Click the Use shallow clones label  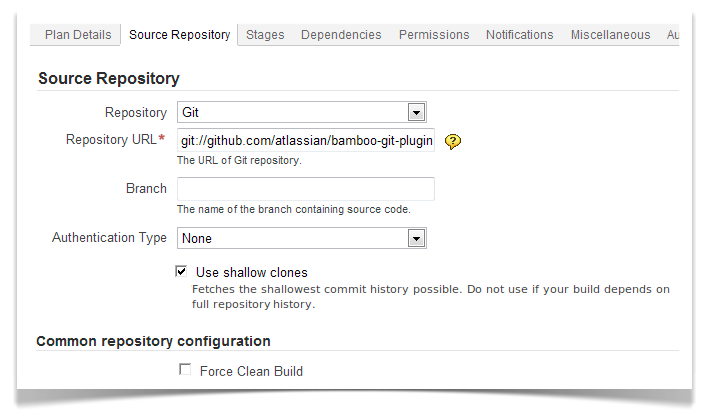252,273
